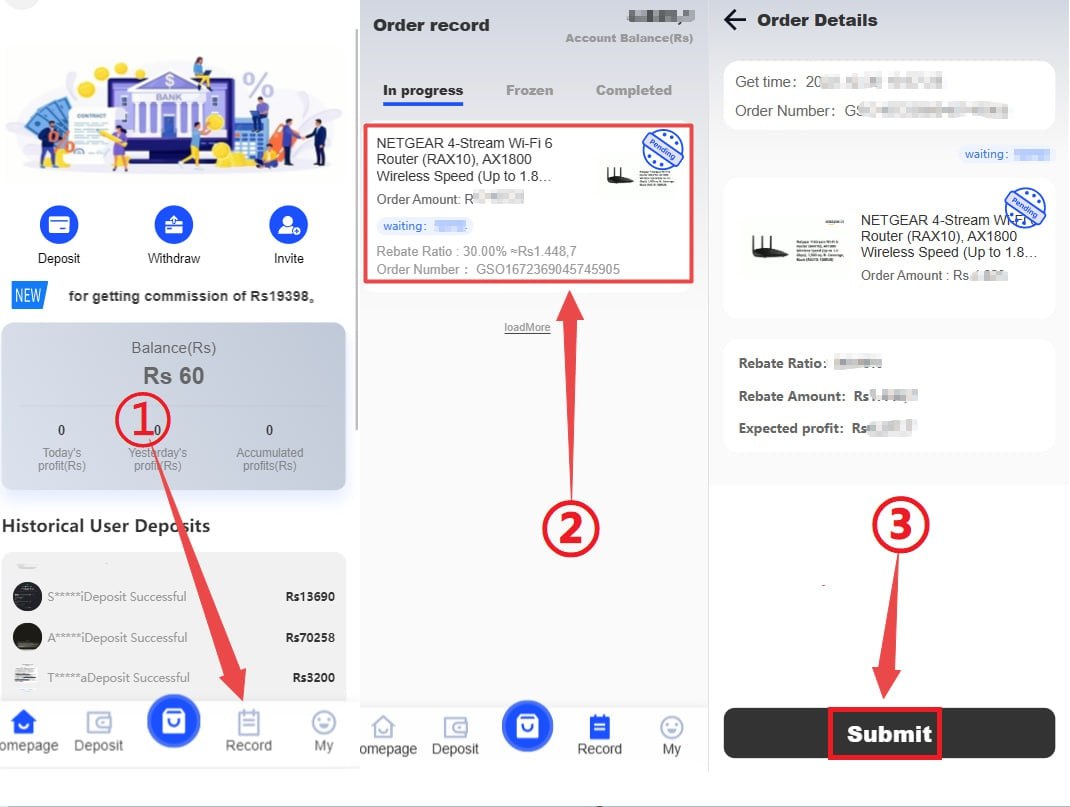The height and width of the screenshot is (807, 1070).
Task: Tap the blue Deposit wallet icon on home screen
Action: (59, 224)
